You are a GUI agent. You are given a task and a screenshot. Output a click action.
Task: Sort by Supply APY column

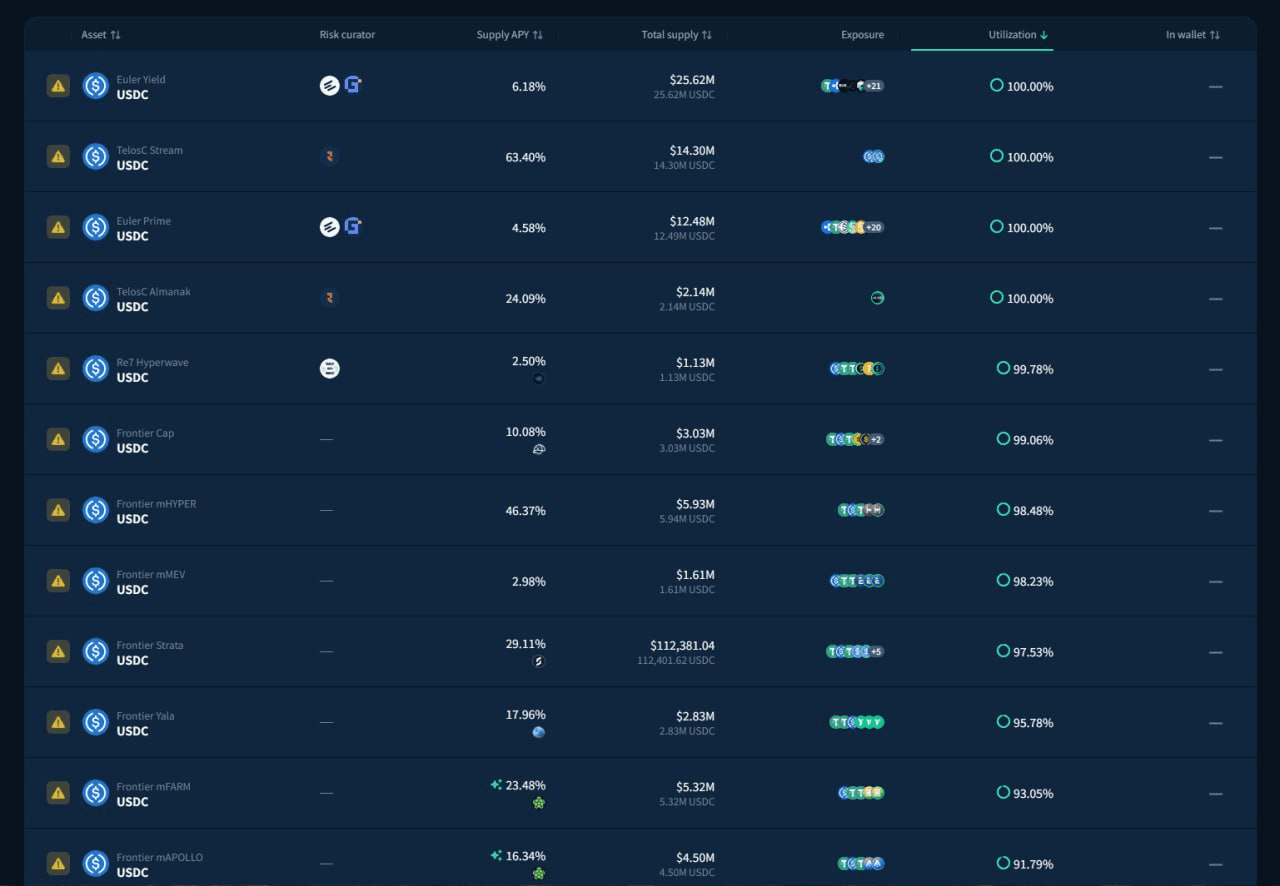click(x=509, y=35)
